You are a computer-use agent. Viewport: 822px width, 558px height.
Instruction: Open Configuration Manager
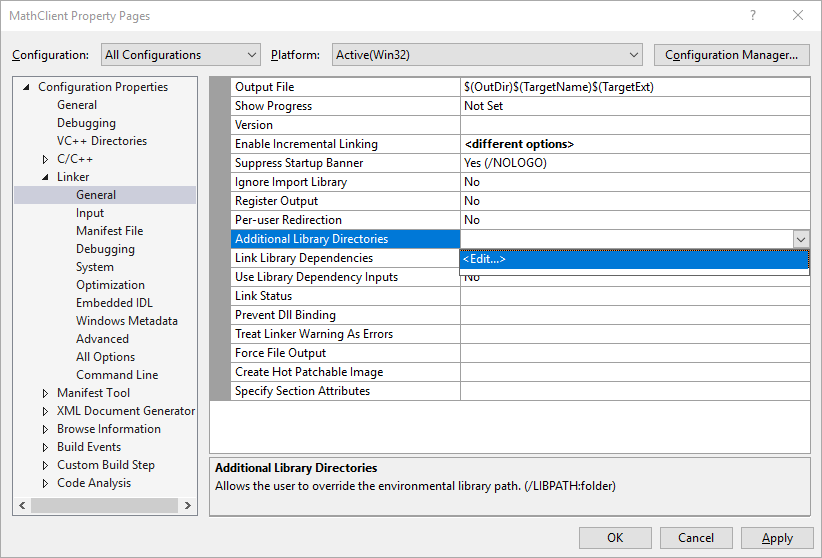[x=731, y=55]
